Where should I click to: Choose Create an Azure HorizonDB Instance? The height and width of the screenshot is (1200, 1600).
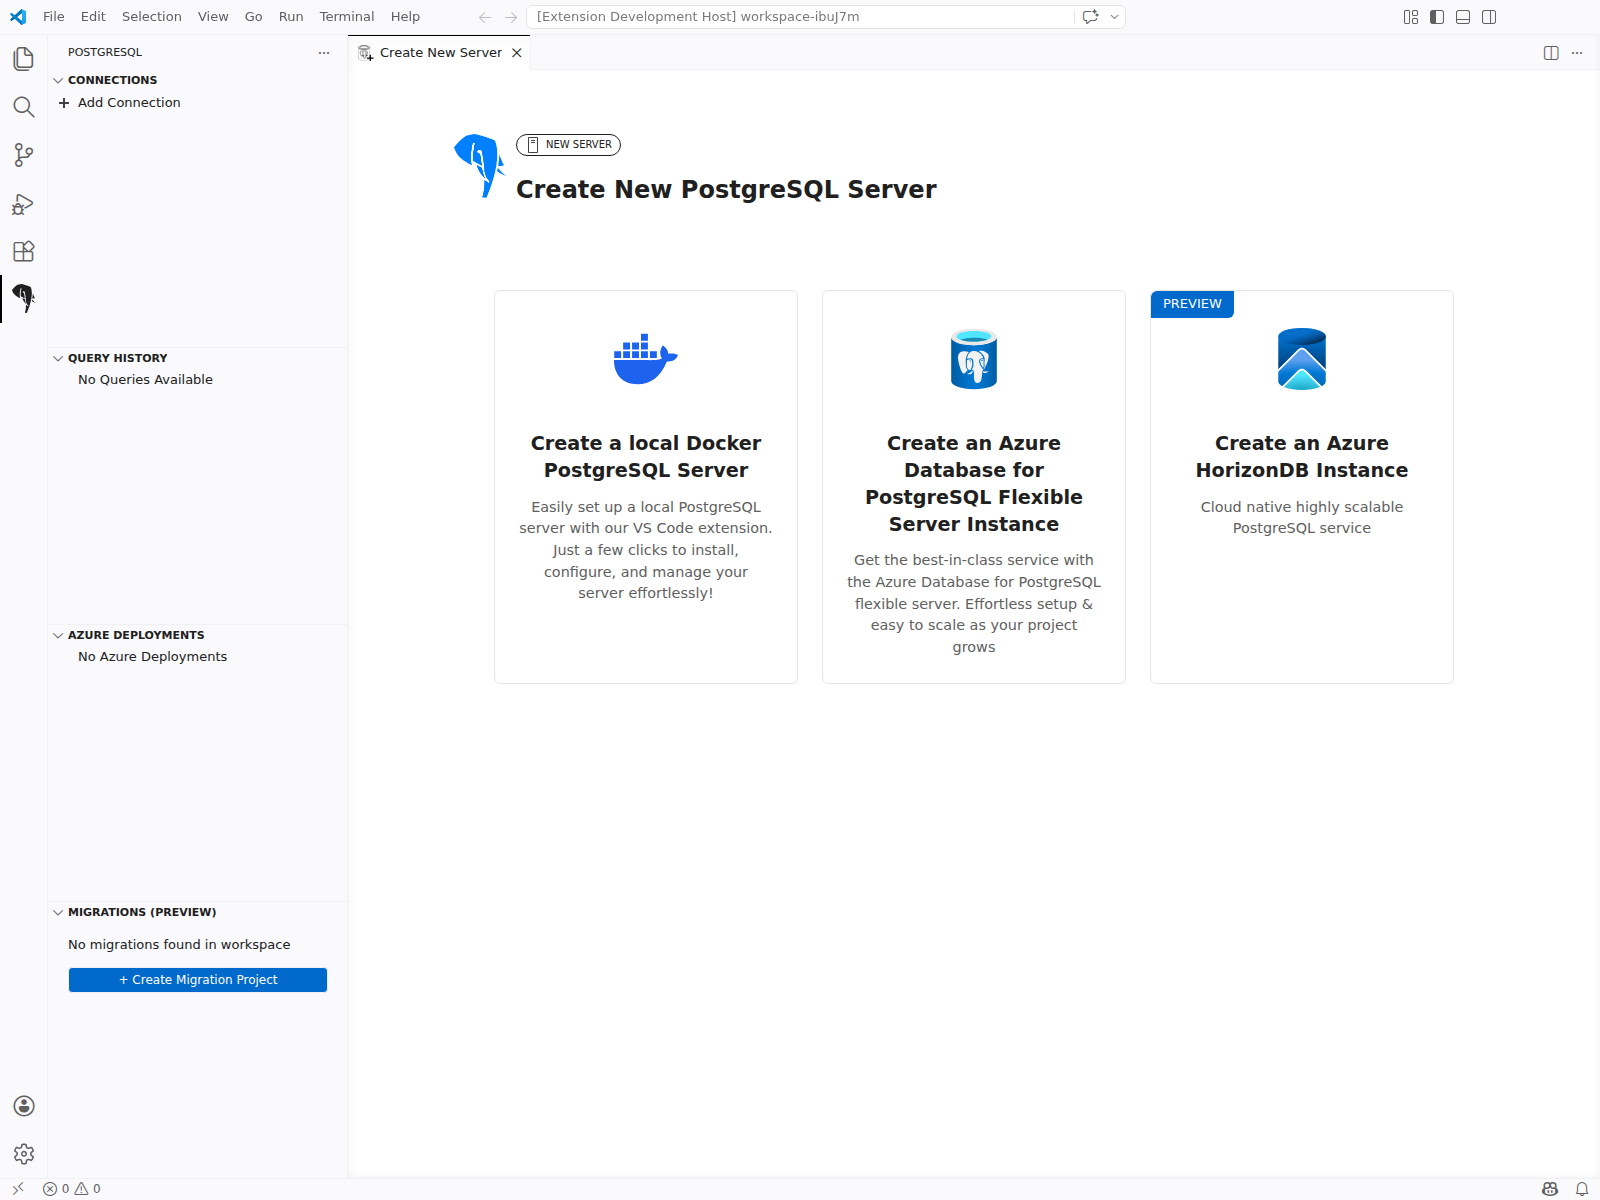[1302, 487]
